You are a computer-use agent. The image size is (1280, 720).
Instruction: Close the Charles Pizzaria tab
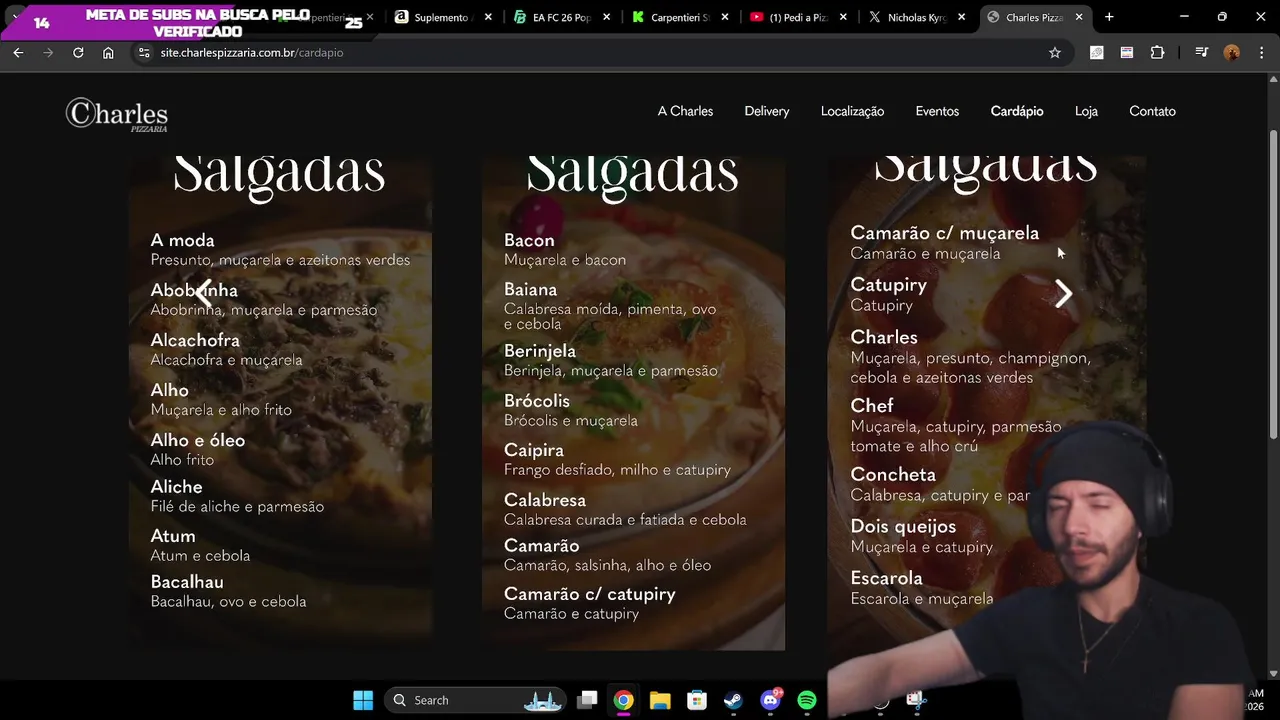(x=1079, y=17)
